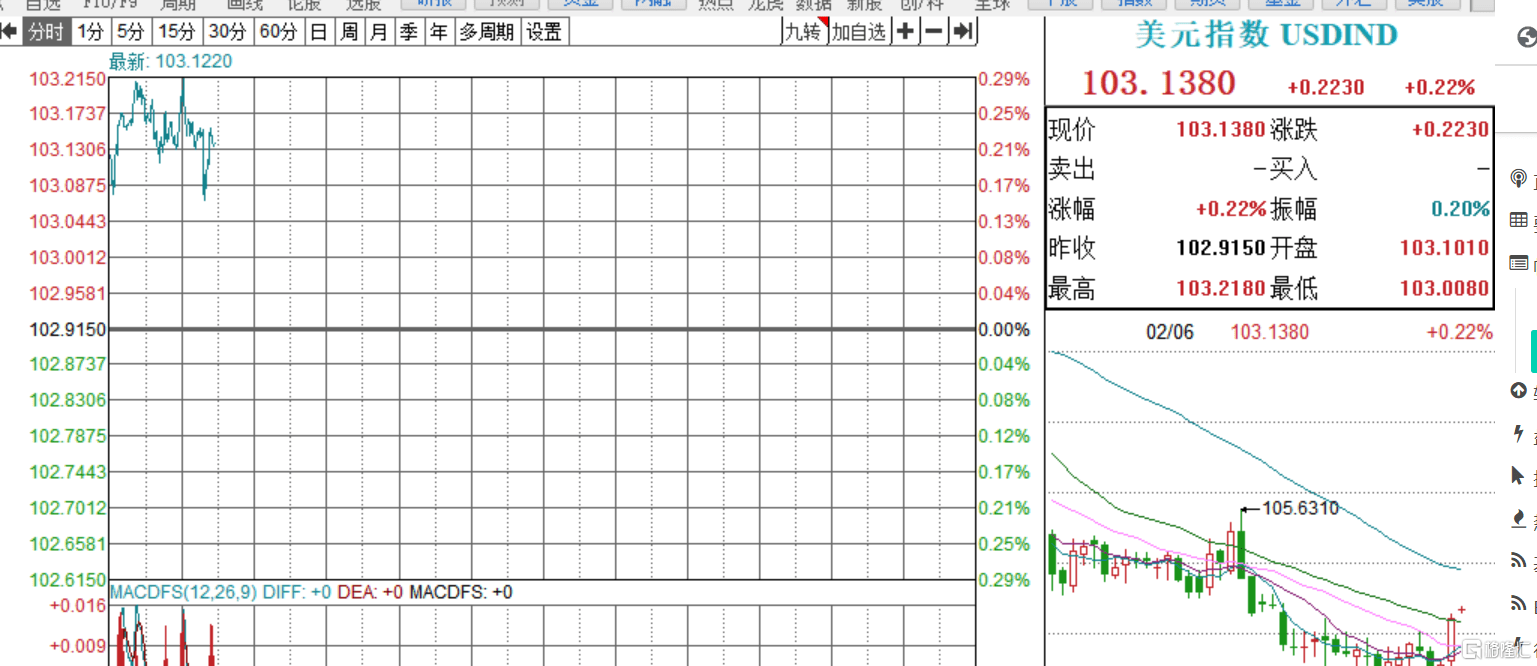Screen dimensions: 1537x666
Task: Click the +0.016 MACD axis label
Action: pos(77,605)
